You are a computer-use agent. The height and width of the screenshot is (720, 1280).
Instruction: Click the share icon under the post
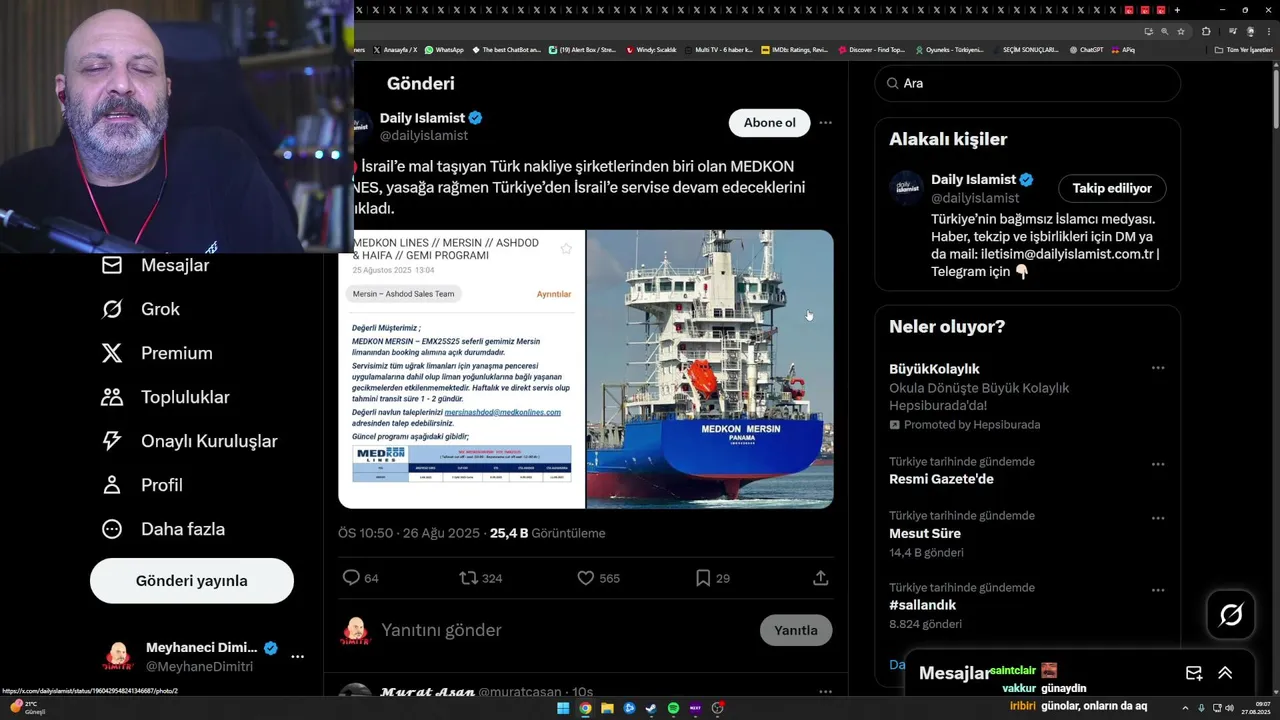point(820,578)
